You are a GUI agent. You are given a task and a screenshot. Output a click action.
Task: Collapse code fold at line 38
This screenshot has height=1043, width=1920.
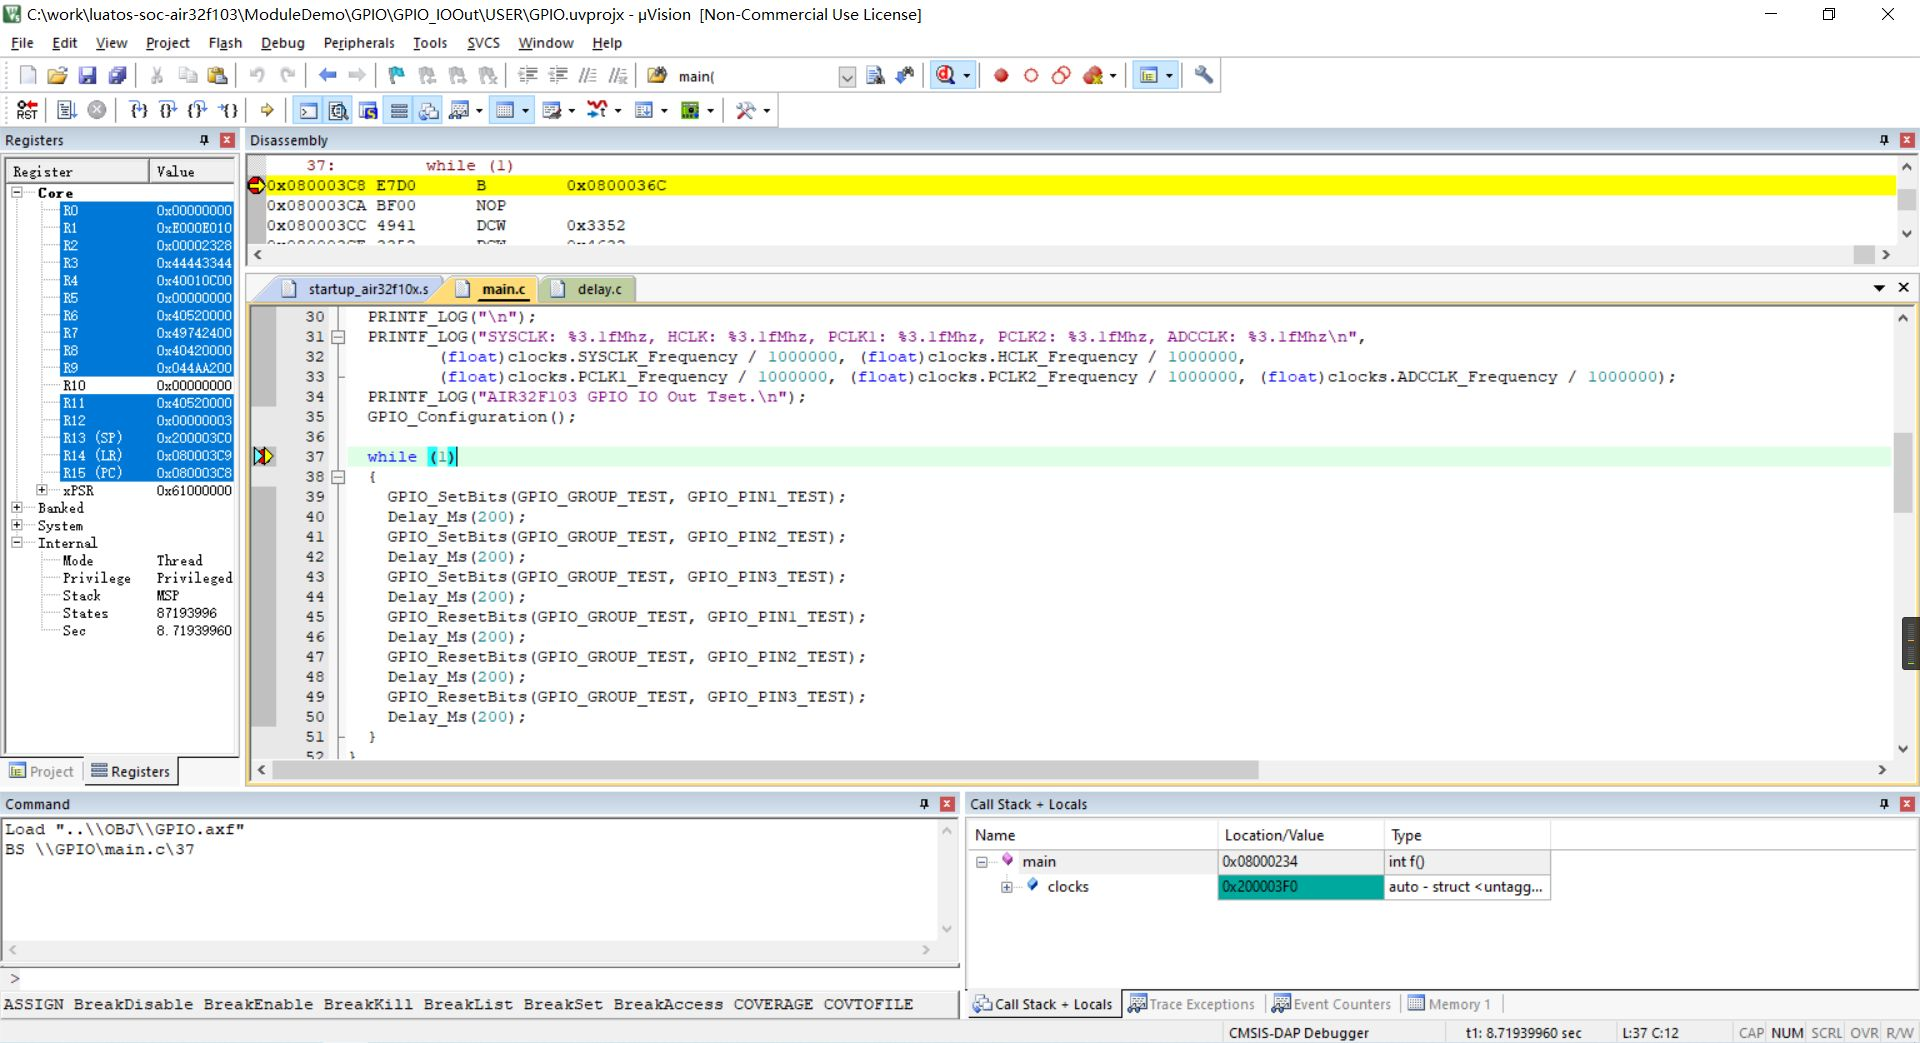pos(339,477)
